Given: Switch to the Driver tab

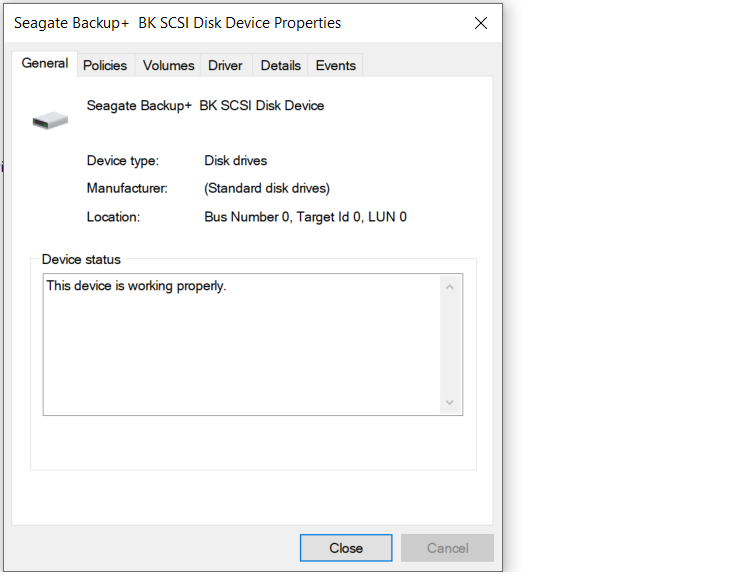Looking at the screenshot, I should click(x=225, y=66).
